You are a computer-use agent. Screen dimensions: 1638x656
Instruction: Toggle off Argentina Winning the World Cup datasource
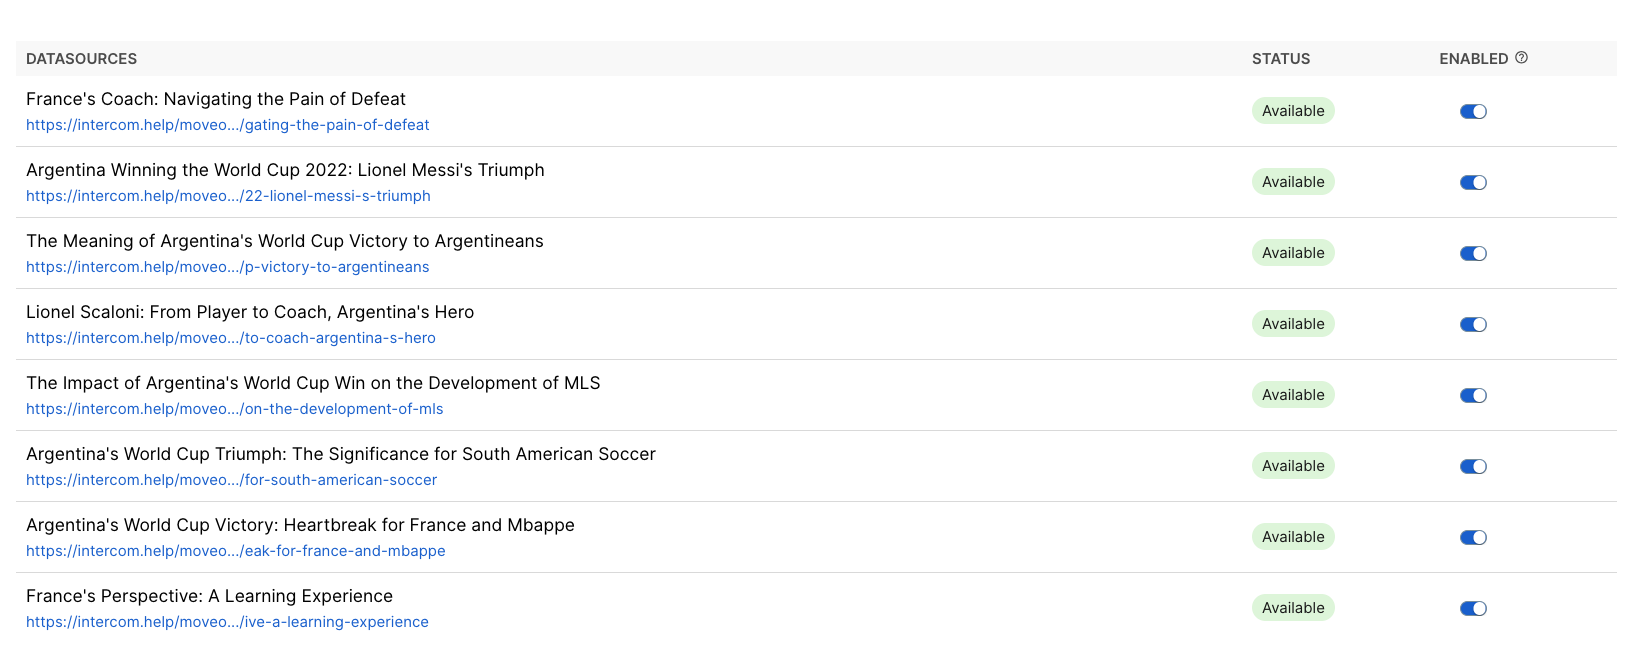coord(1473,183)
